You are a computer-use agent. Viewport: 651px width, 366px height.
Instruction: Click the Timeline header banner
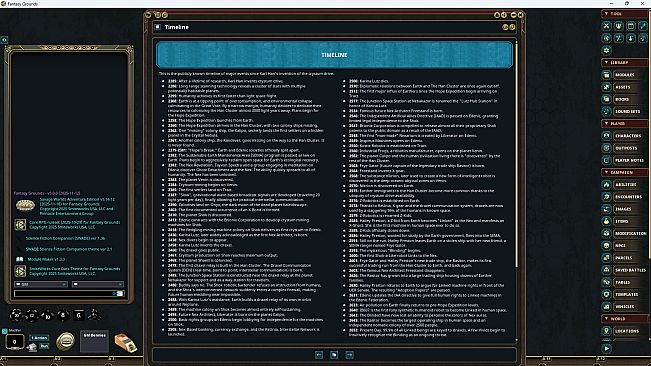click(334, 55)
